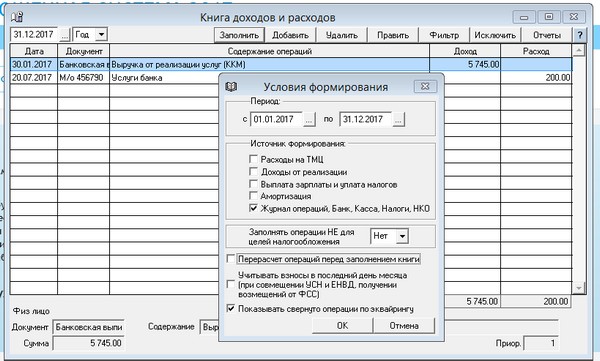
Task: Click the Заполнить toolbar button
Action: 239,35
